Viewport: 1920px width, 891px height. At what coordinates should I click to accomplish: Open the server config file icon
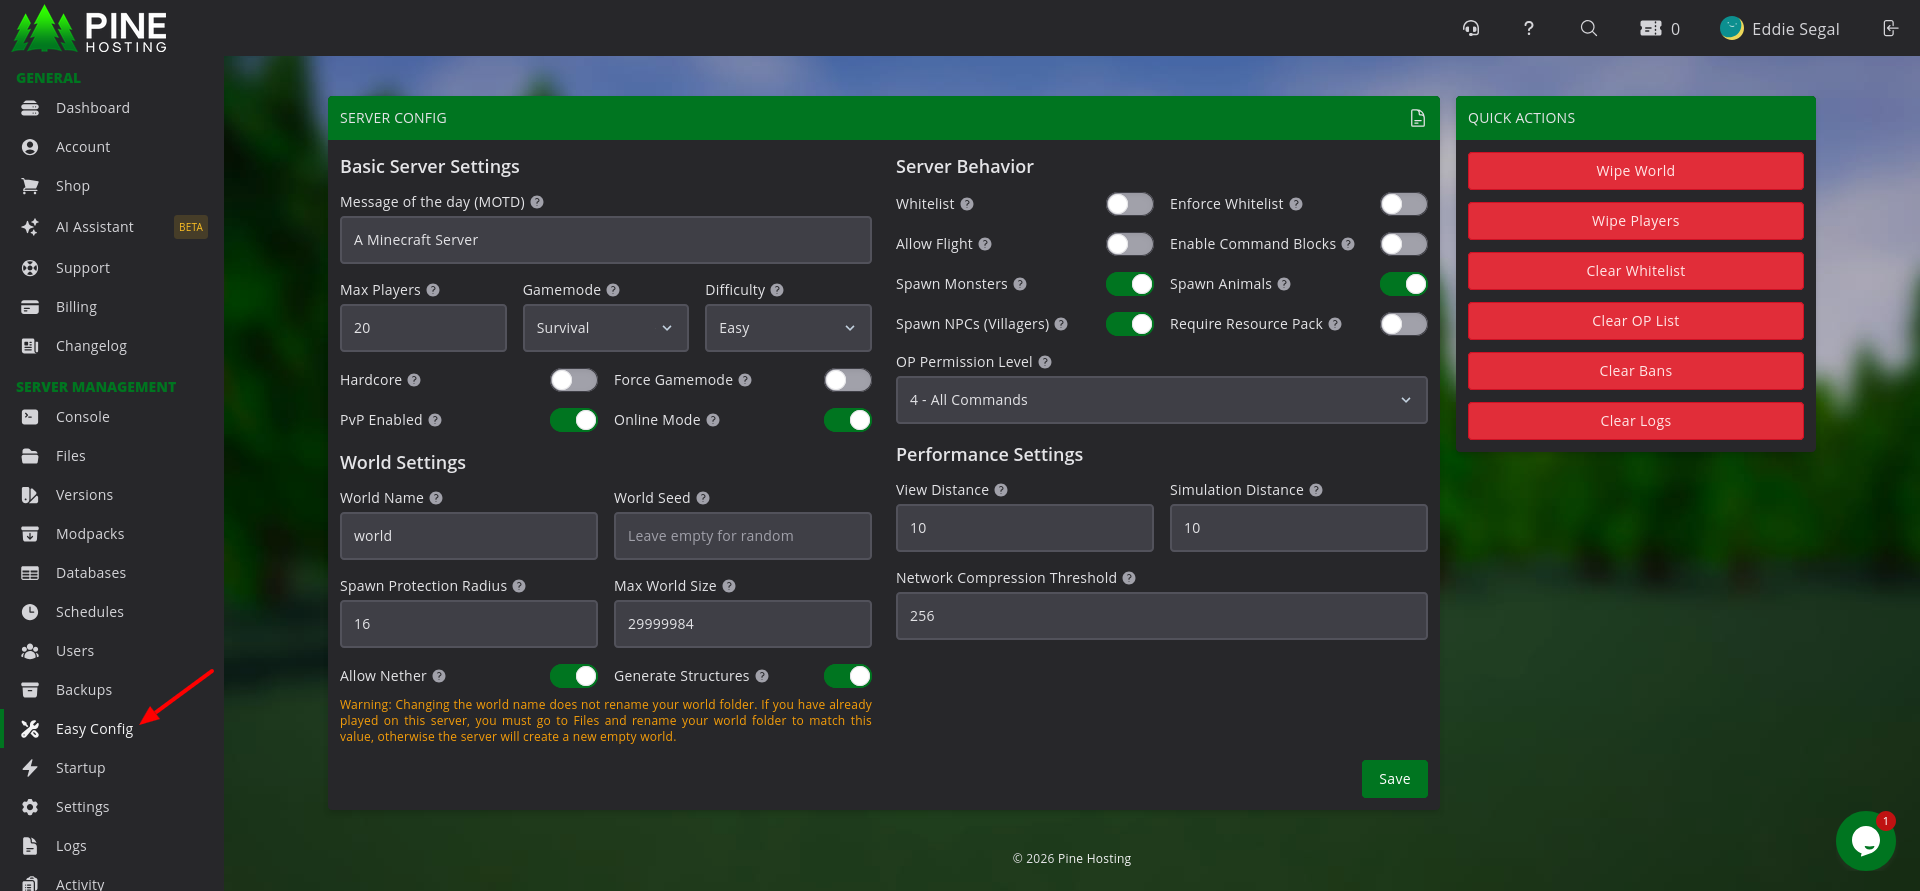tap(1417, 118)
